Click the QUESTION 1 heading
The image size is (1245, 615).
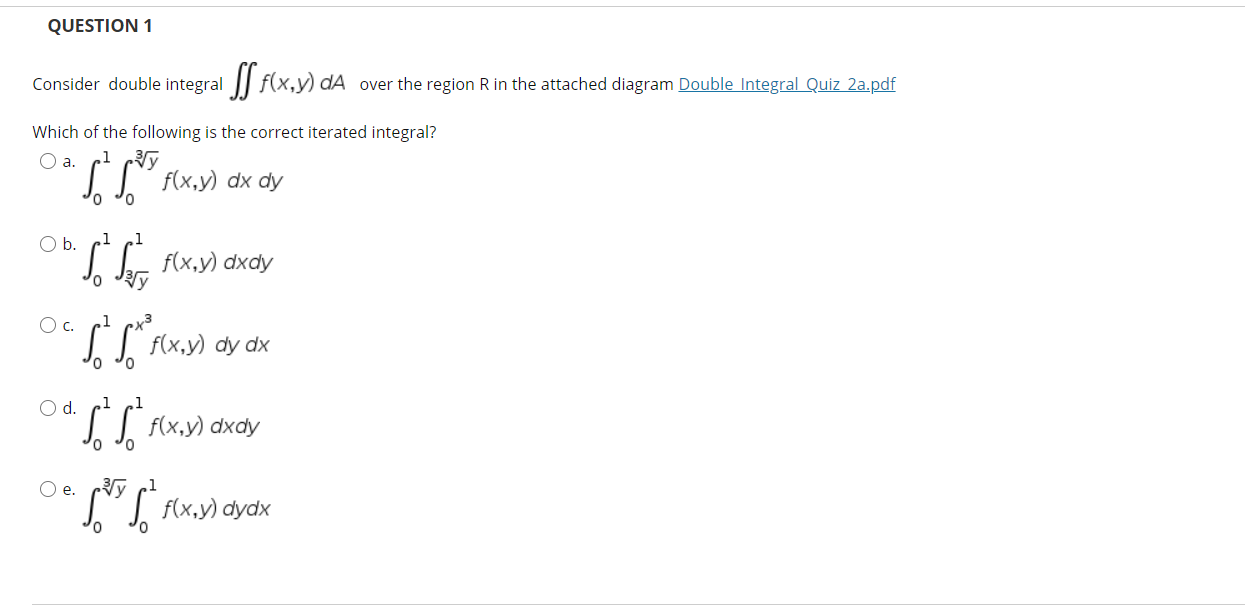[101, 26]
